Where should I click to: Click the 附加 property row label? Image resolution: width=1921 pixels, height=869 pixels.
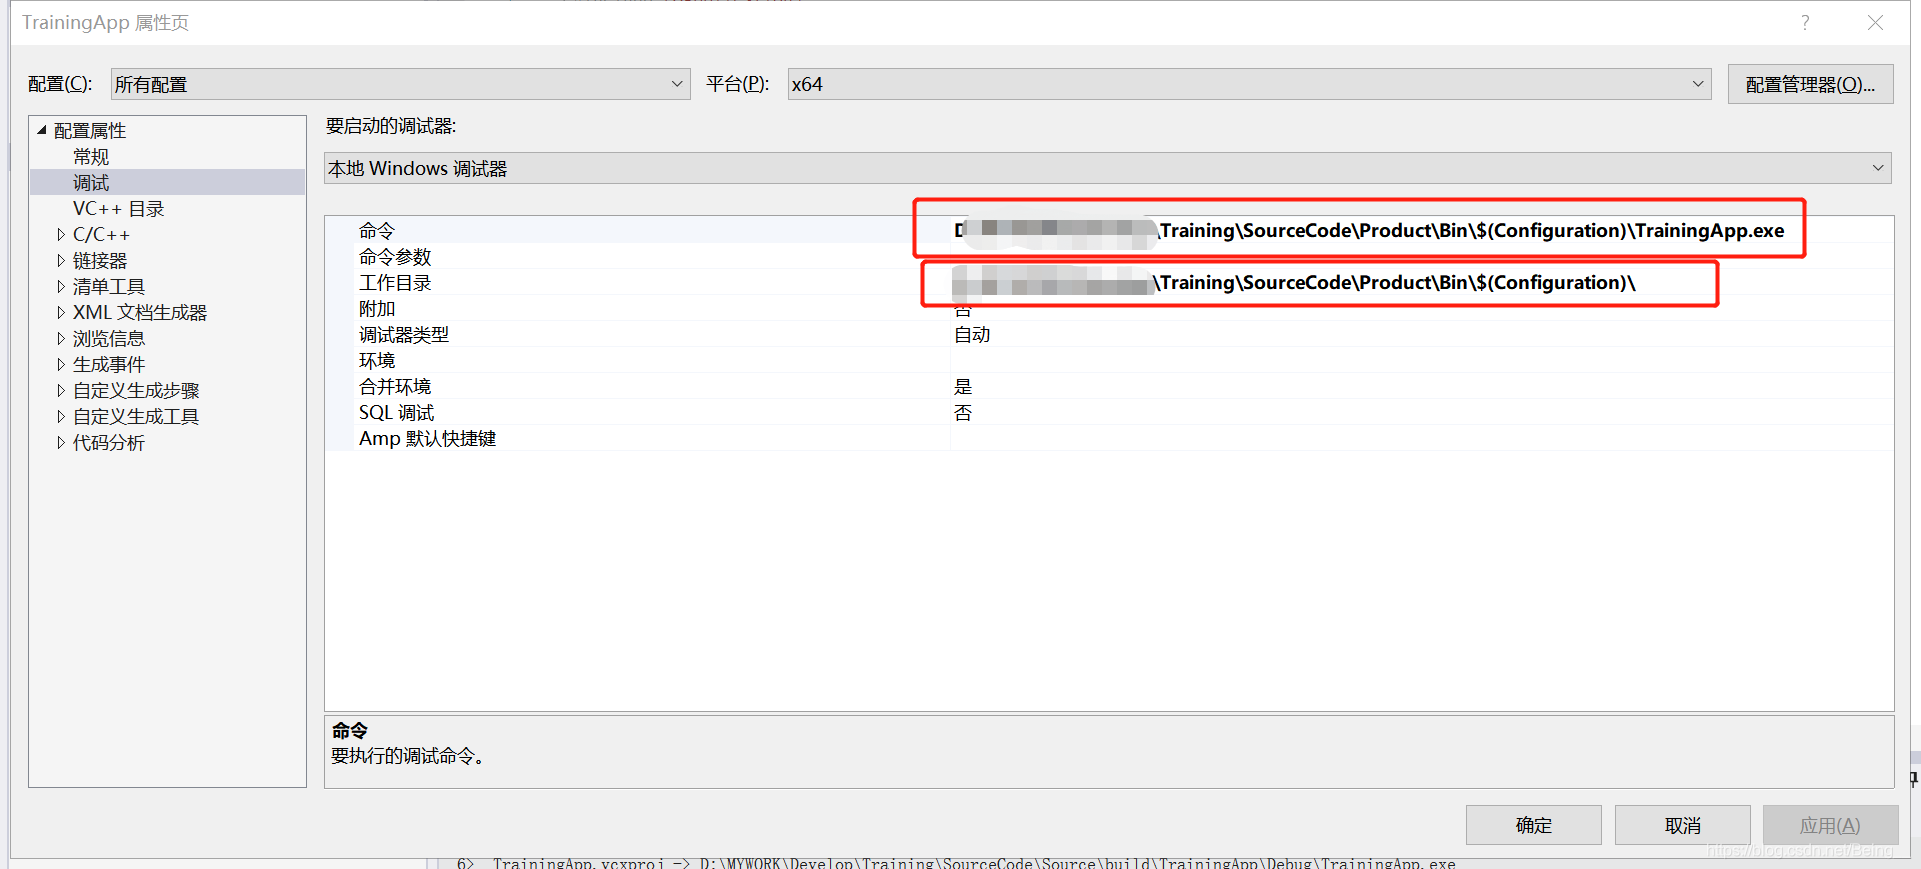(377, 309)
